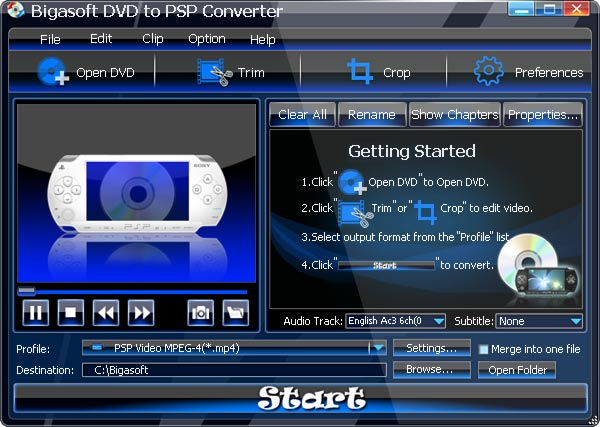Click the 'PSP Video MPEG-4(*.mp4)' profile text
The image size is (600, 427).
point(177,348)
